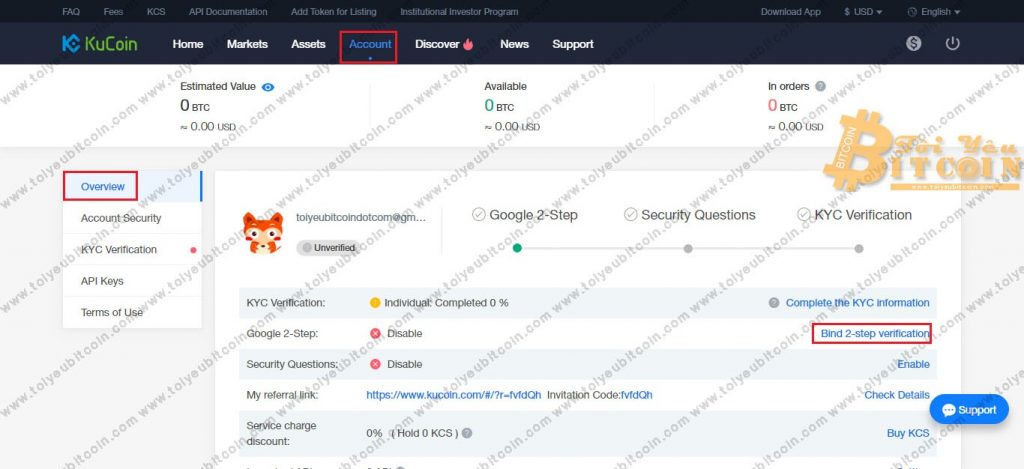Open the News page
This screenshot has height=469, width=1024.
[515, 44]
